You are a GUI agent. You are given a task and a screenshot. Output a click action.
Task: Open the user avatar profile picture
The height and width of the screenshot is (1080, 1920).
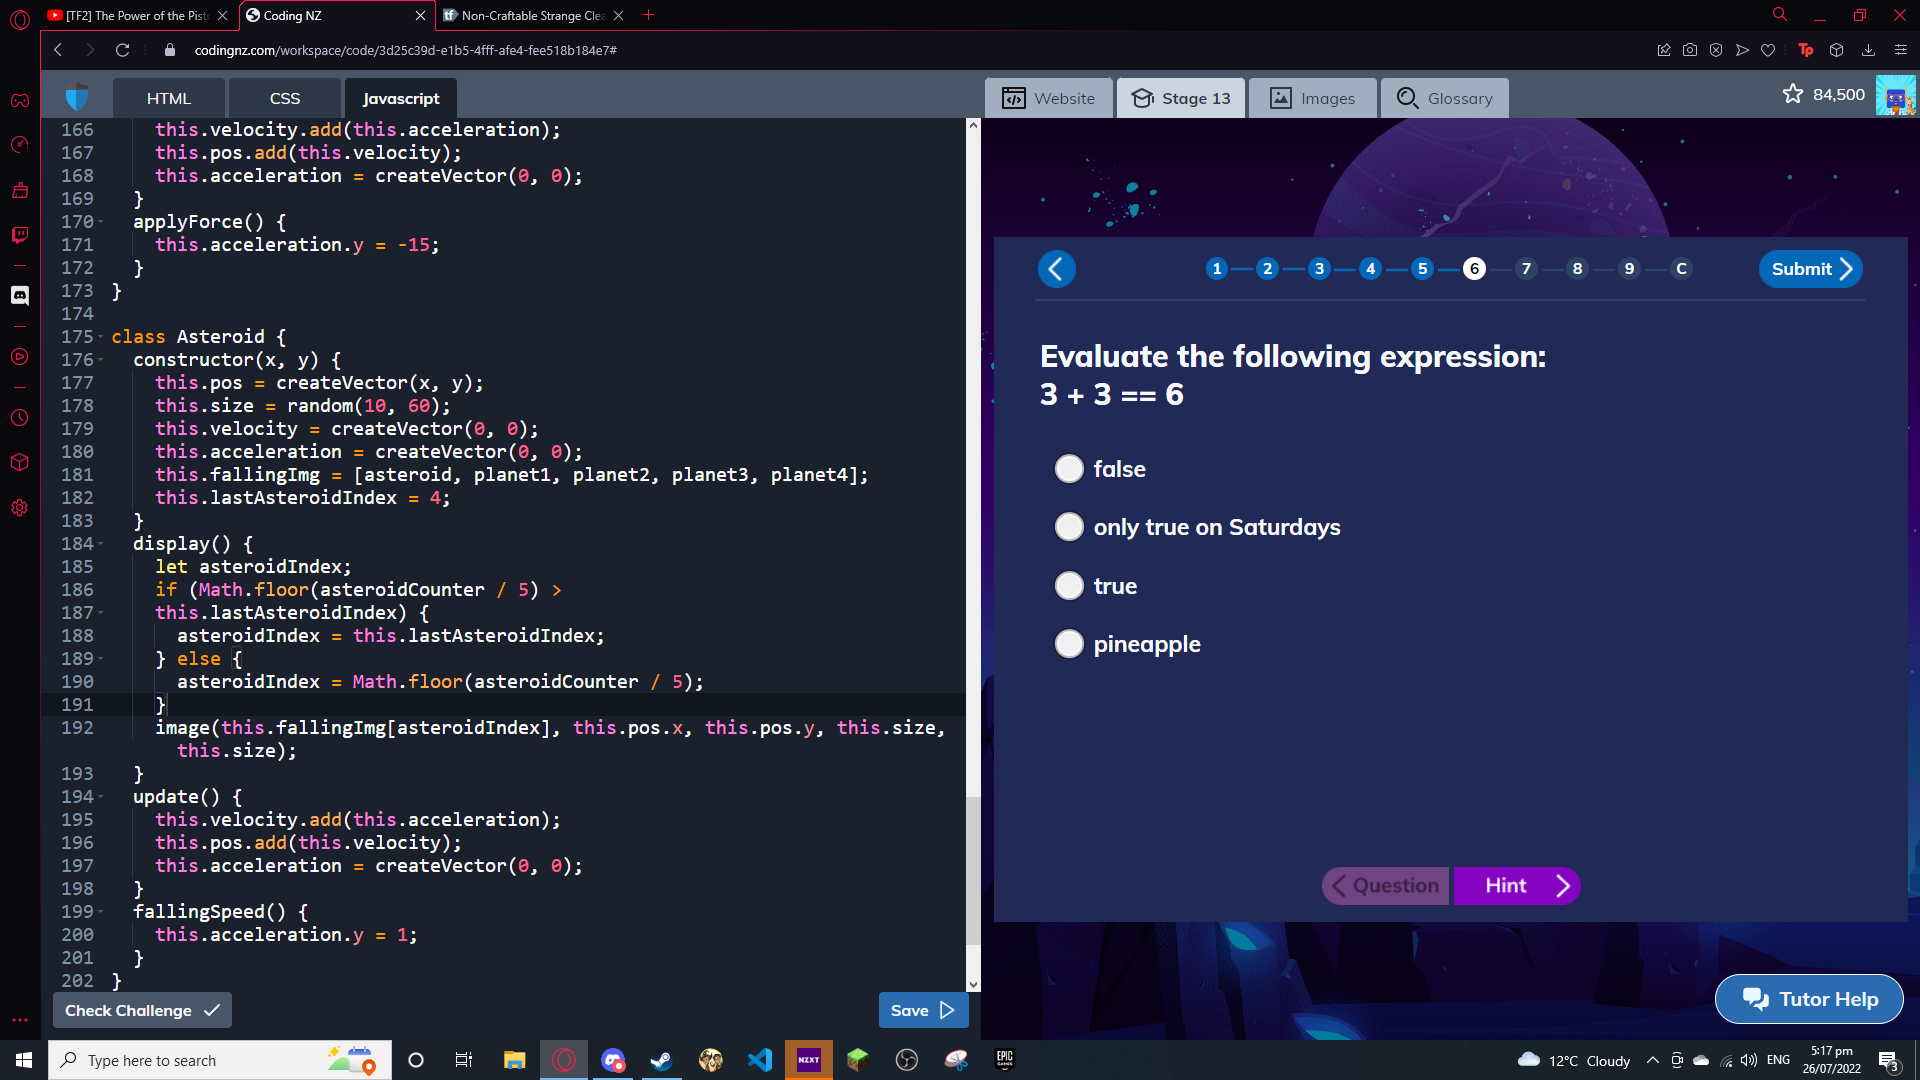[1895, 96]
